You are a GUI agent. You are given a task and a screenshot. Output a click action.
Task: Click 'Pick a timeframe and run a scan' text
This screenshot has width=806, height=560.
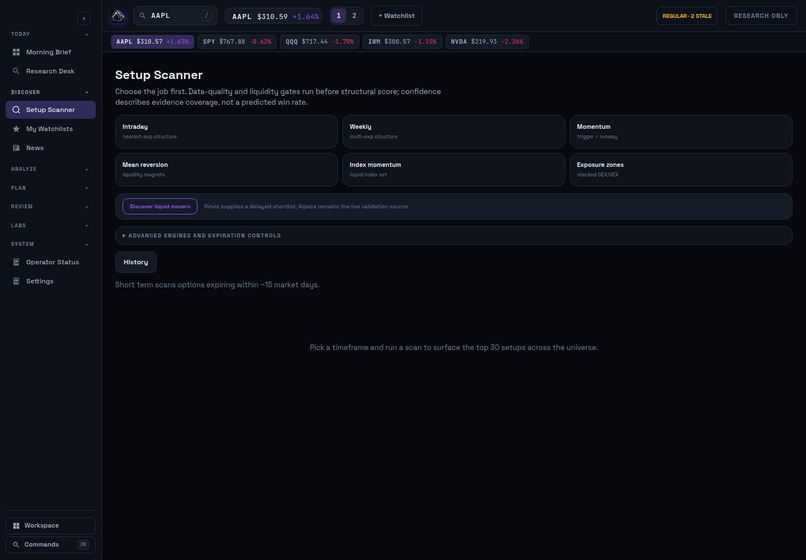click(453, 348)
